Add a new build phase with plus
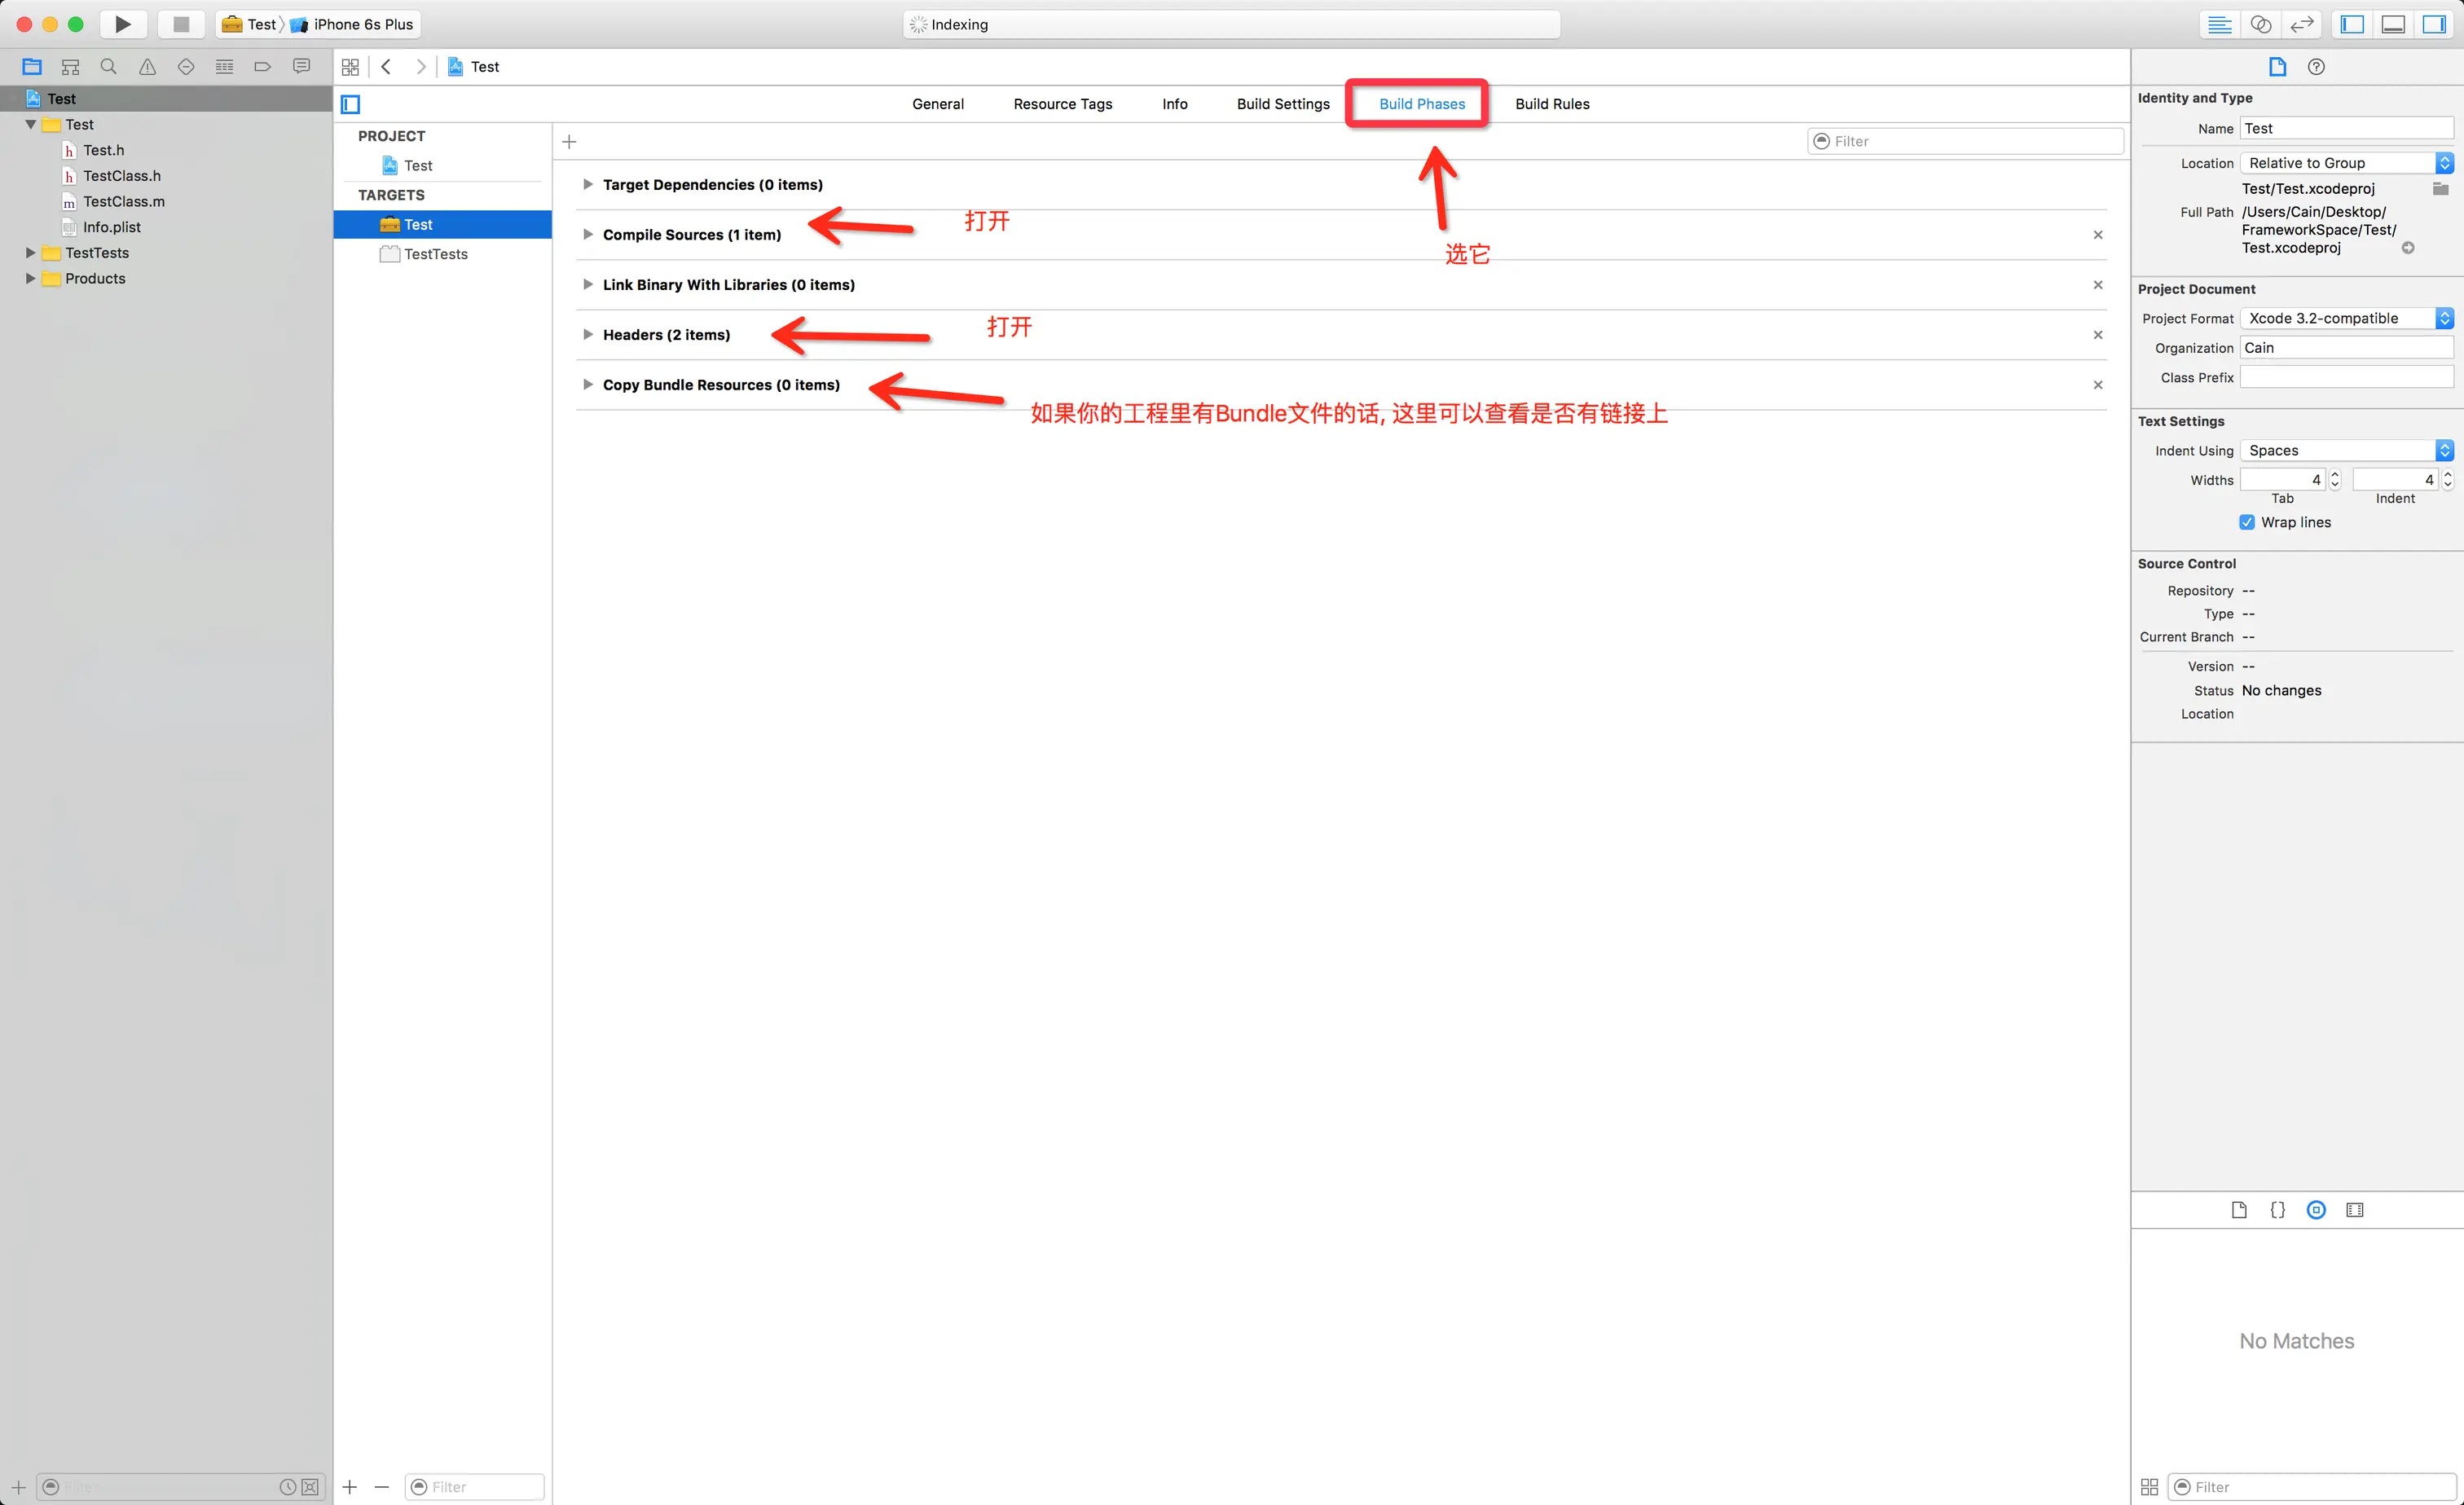Image resolution: width=2464 pixels, height=1505 pixels. (x=569, y=142)
